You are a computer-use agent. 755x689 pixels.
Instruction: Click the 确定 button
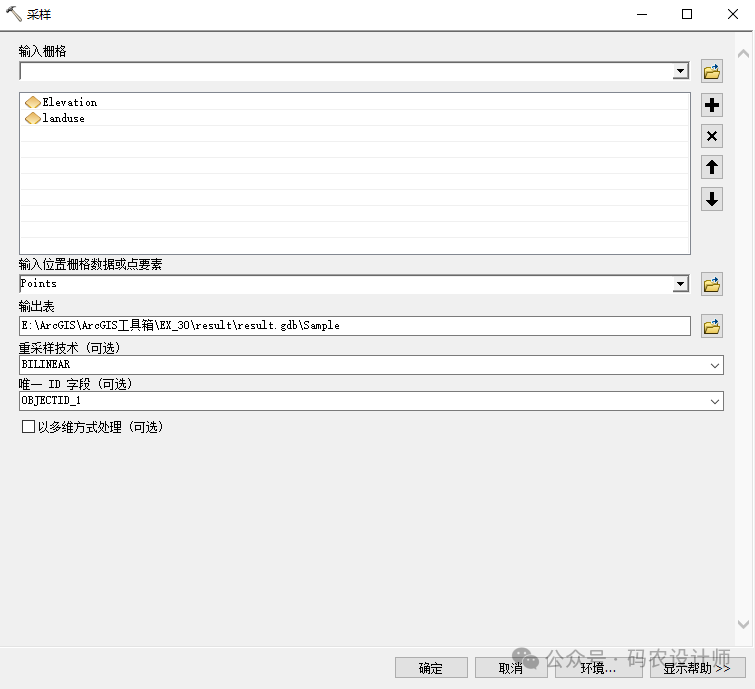tap(431, 668)
